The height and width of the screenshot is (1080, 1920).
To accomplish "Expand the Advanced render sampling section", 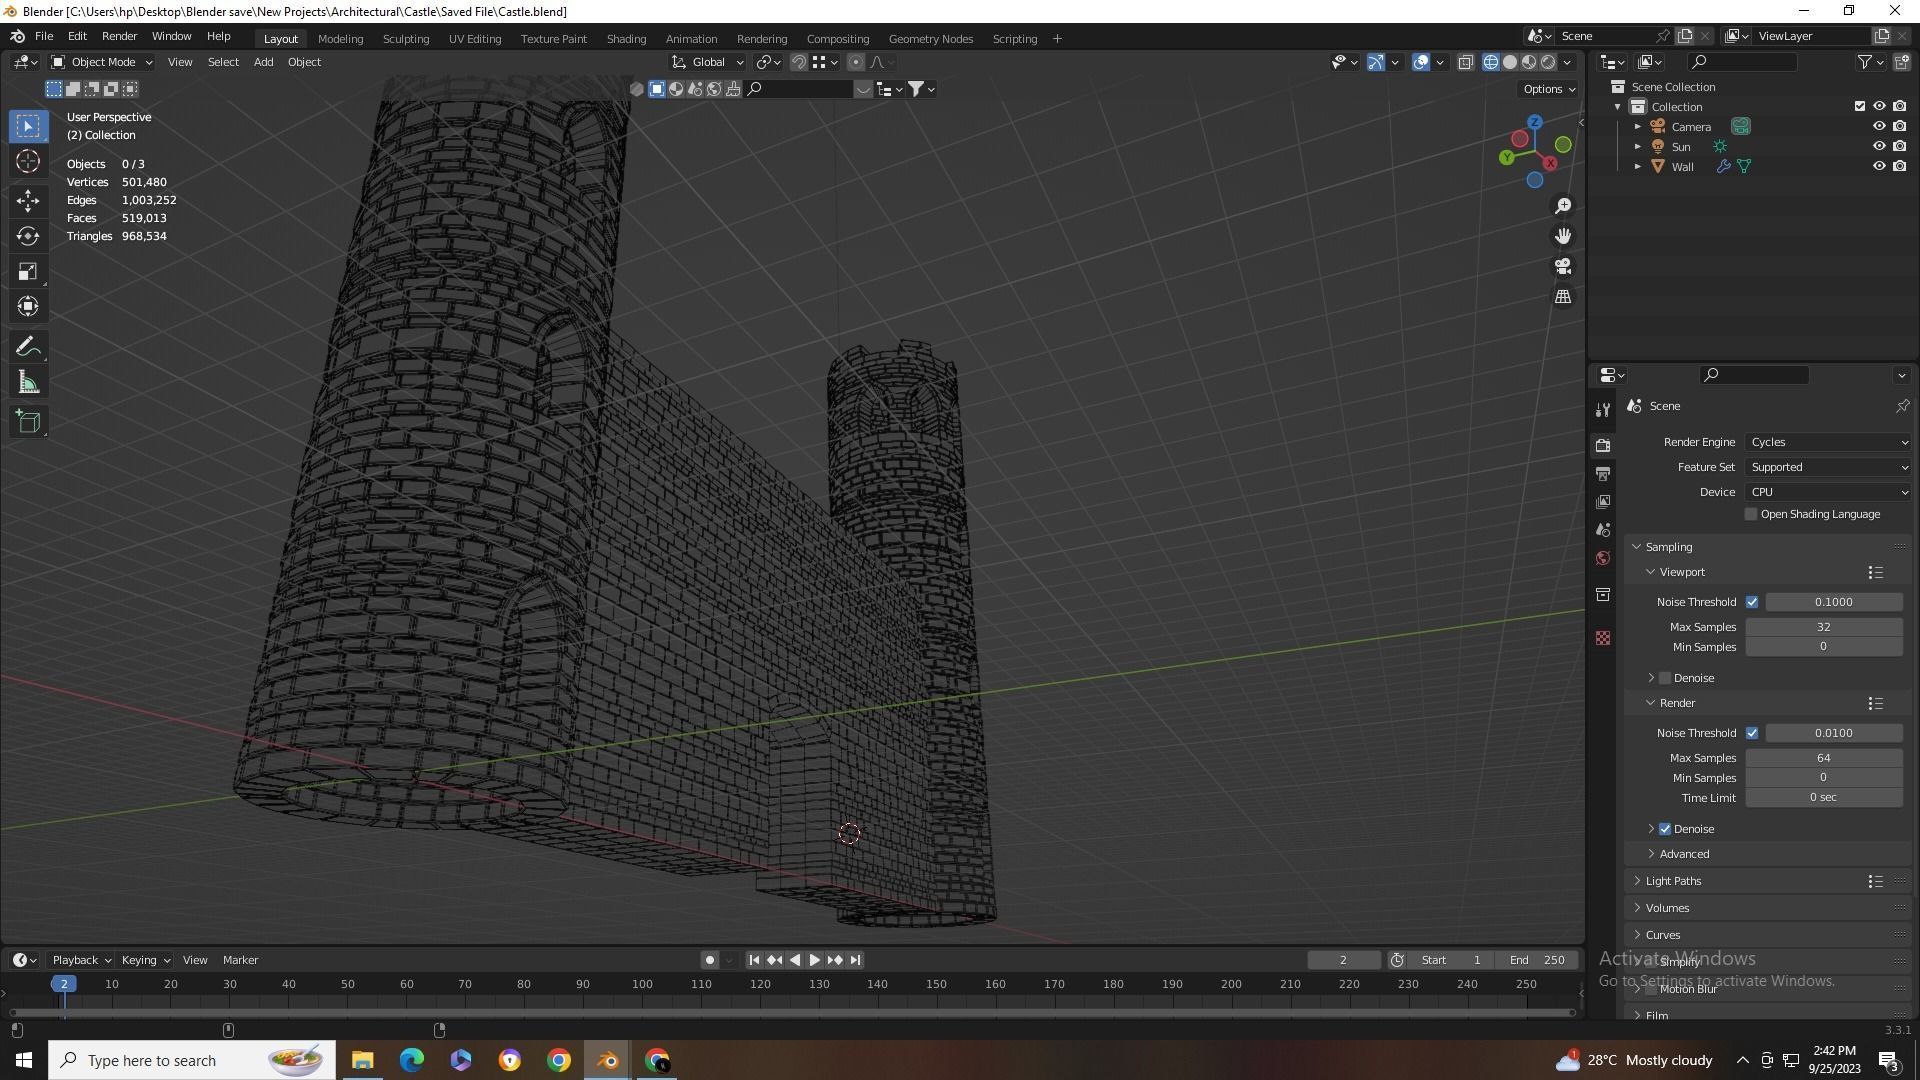I will [1684, 854].
